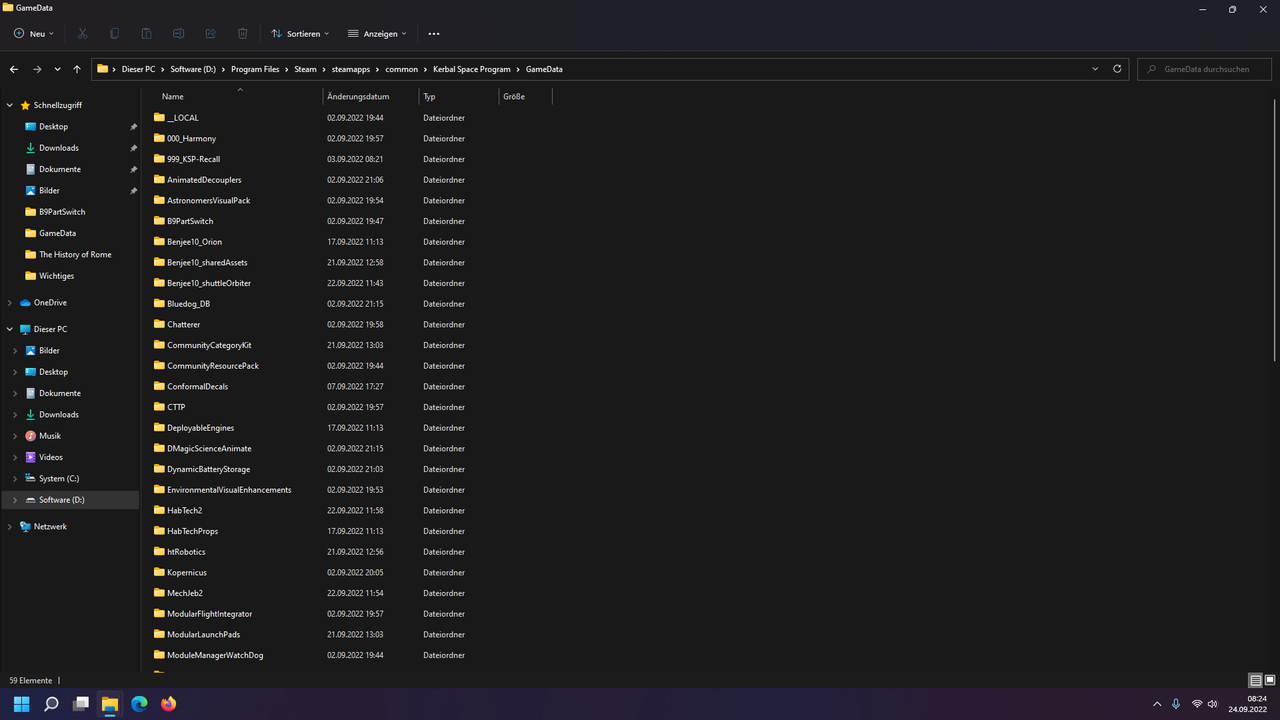Expand Software (D:) drive node

[15, 500]
